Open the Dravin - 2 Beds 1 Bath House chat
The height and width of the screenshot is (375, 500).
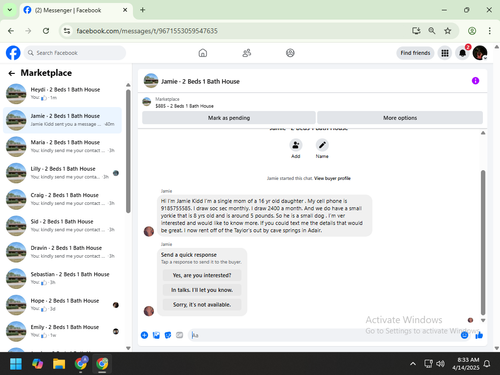point(62,252)
